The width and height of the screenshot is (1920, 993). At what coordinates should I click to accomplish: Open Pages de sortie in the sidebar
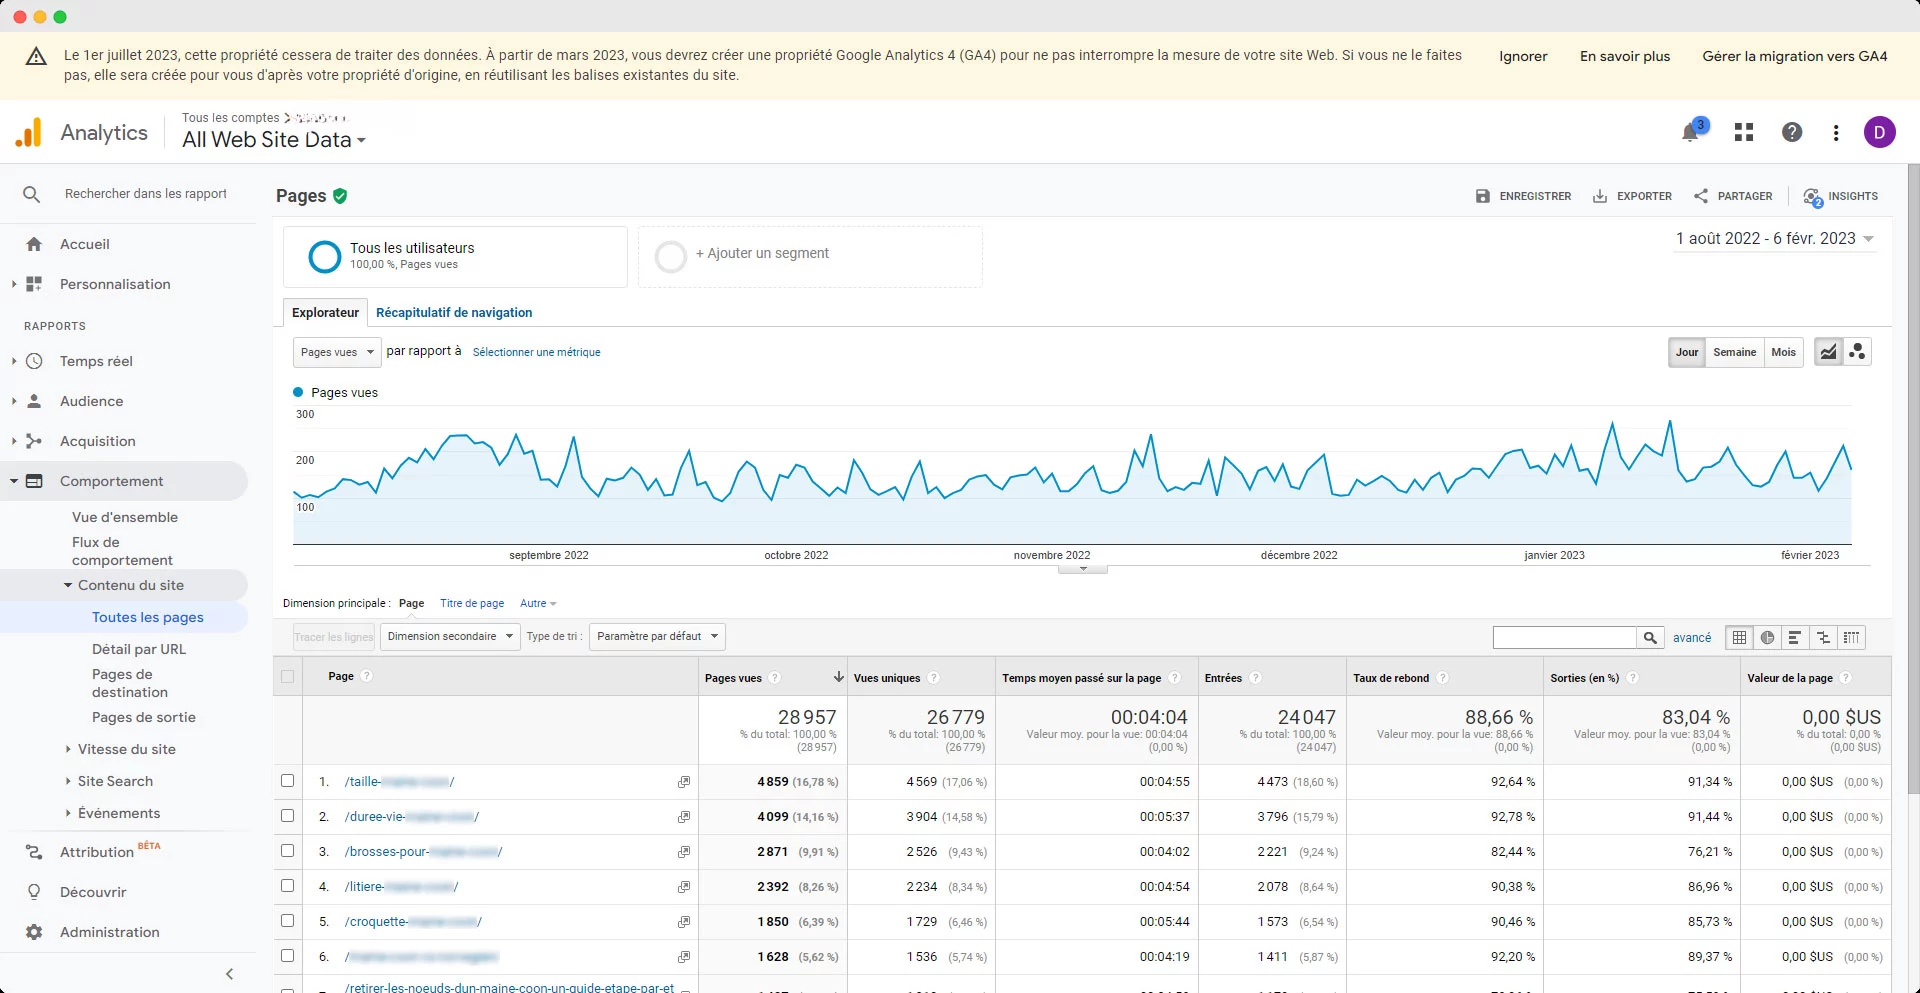coord(144,717)
